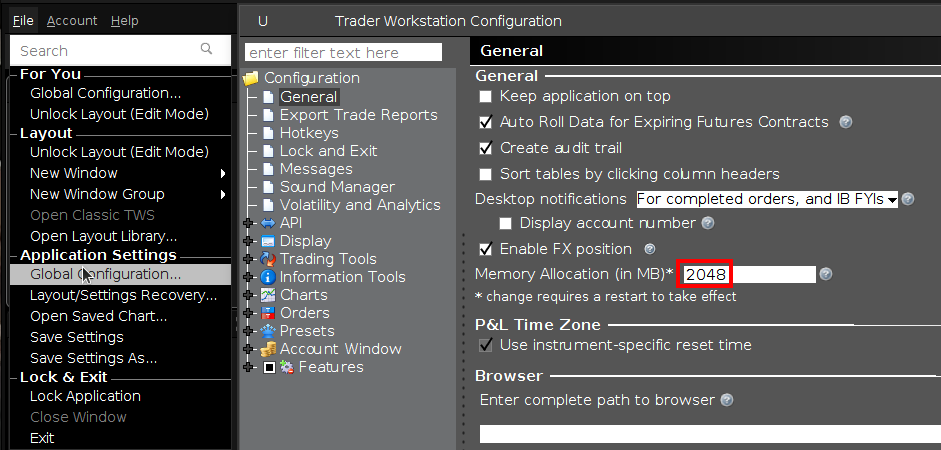Image resolution: width=941 pixels, height=450 pixels.
Task: Enable Keep application on top checkbox
Action: [486, 97]
